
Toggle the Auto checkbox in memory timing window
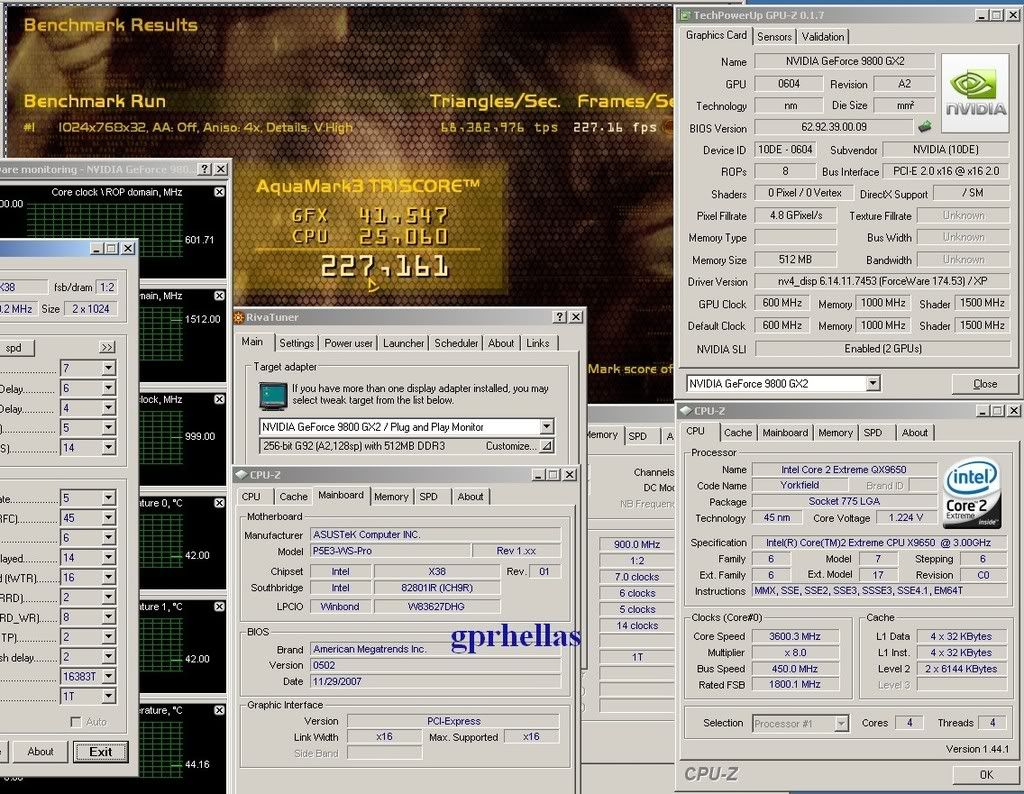(x=76, y=722)
